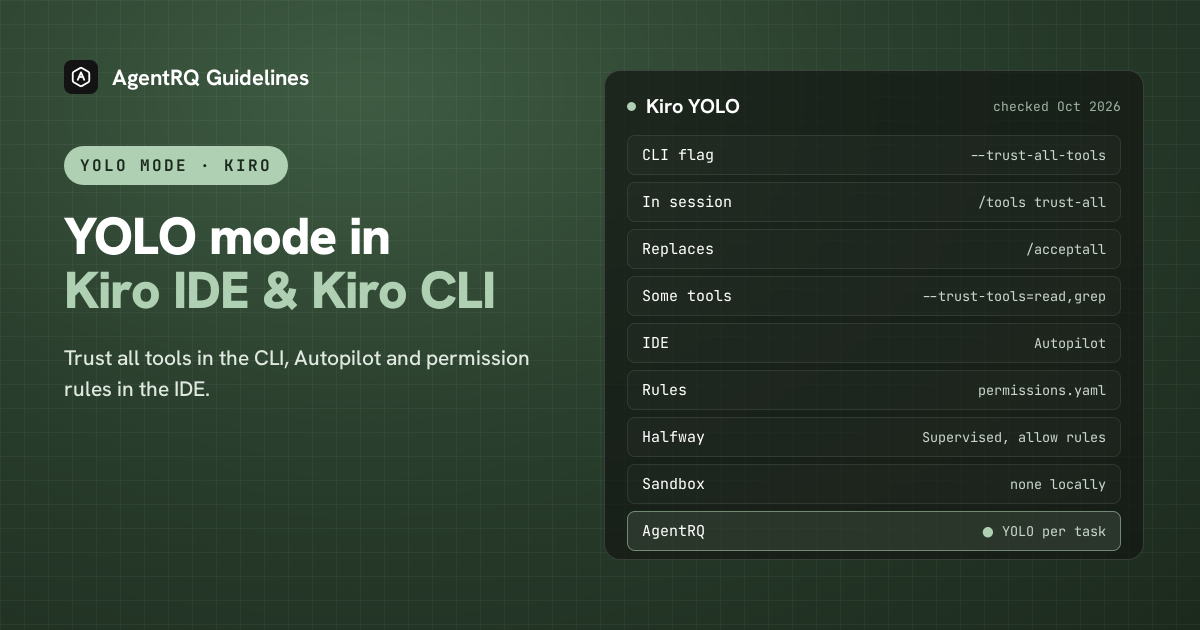Click the "checked Oct 2026" label
Viewport: 1200px width, 630px height.
click(1056, 106)
